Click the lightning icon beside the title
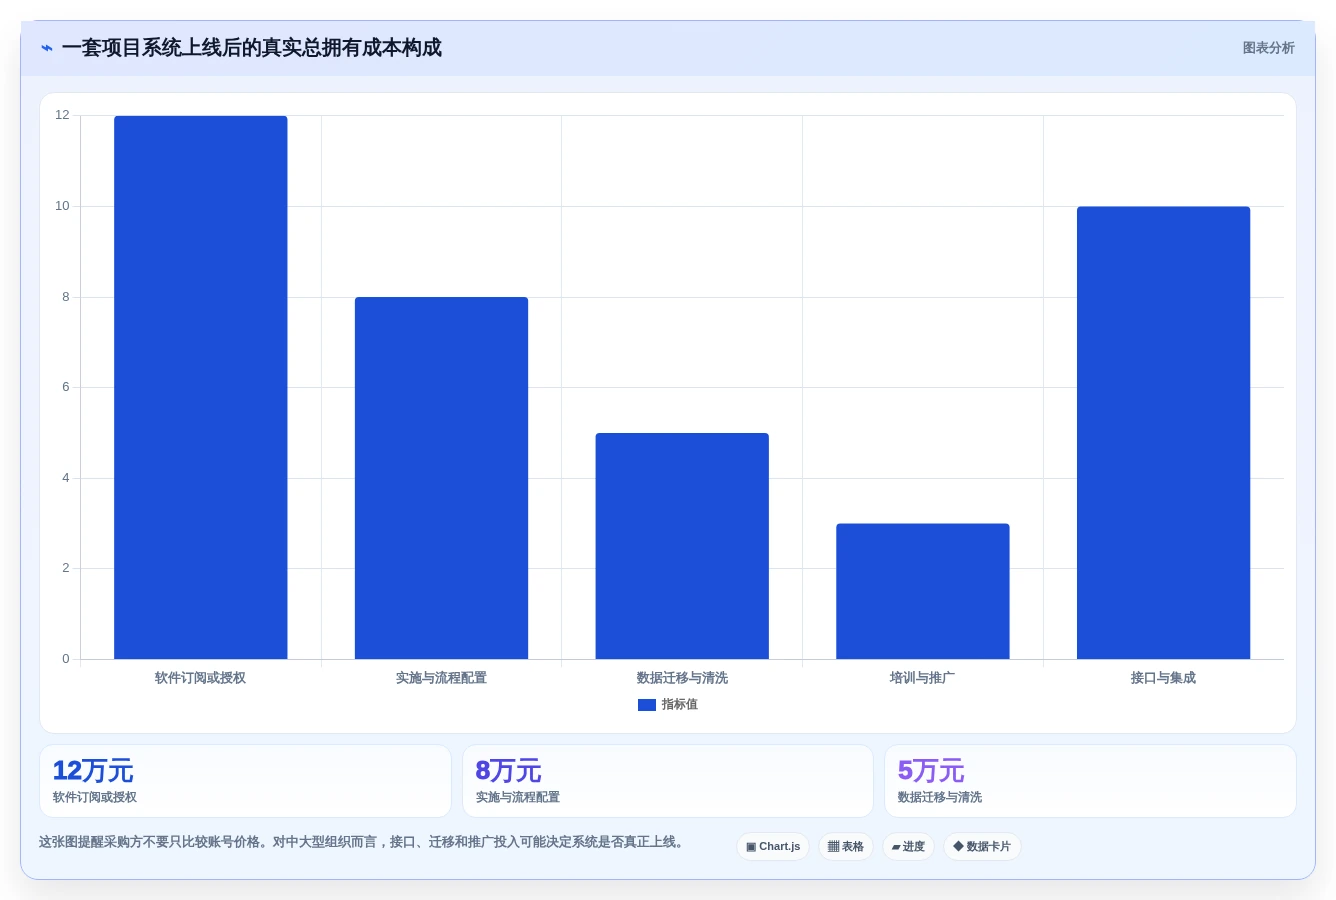 click(x=47, y=48)
